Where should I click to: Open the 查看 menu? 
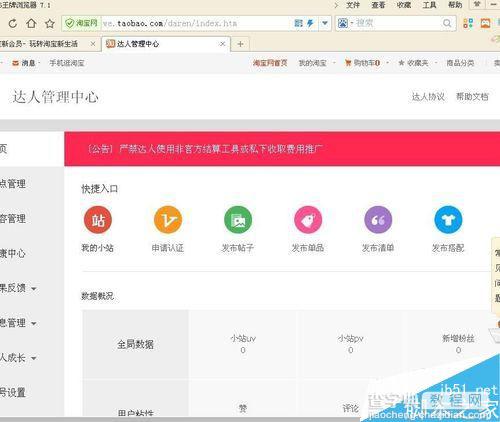click(x=378, y=5)
